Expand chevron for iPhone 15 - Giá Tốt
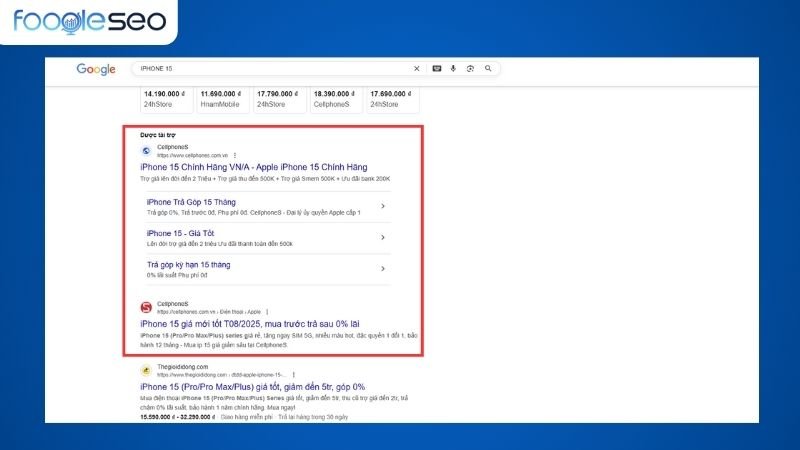 click(x=383, y=237)
